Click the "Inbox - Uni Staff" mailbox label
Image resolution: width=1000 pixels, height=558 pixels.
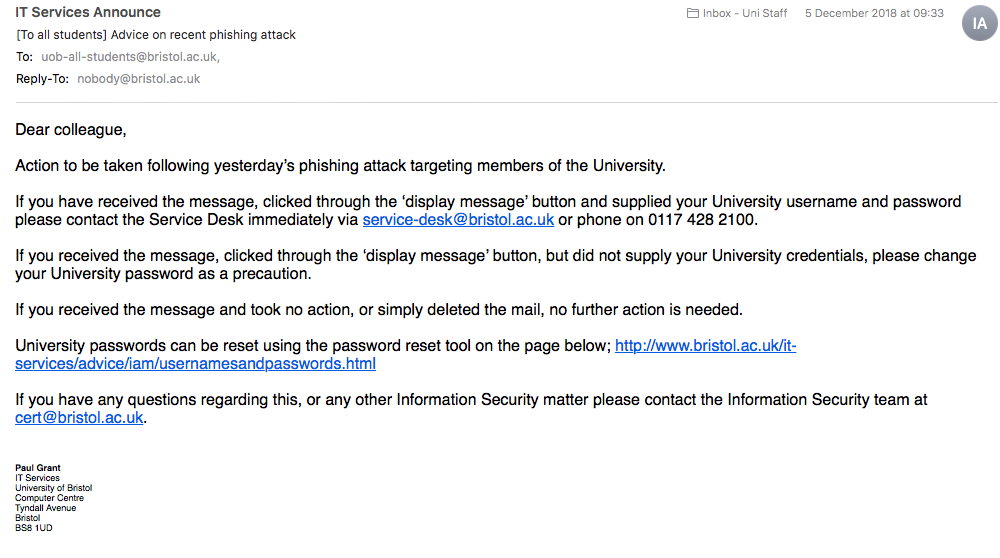(x=745, y=14)
